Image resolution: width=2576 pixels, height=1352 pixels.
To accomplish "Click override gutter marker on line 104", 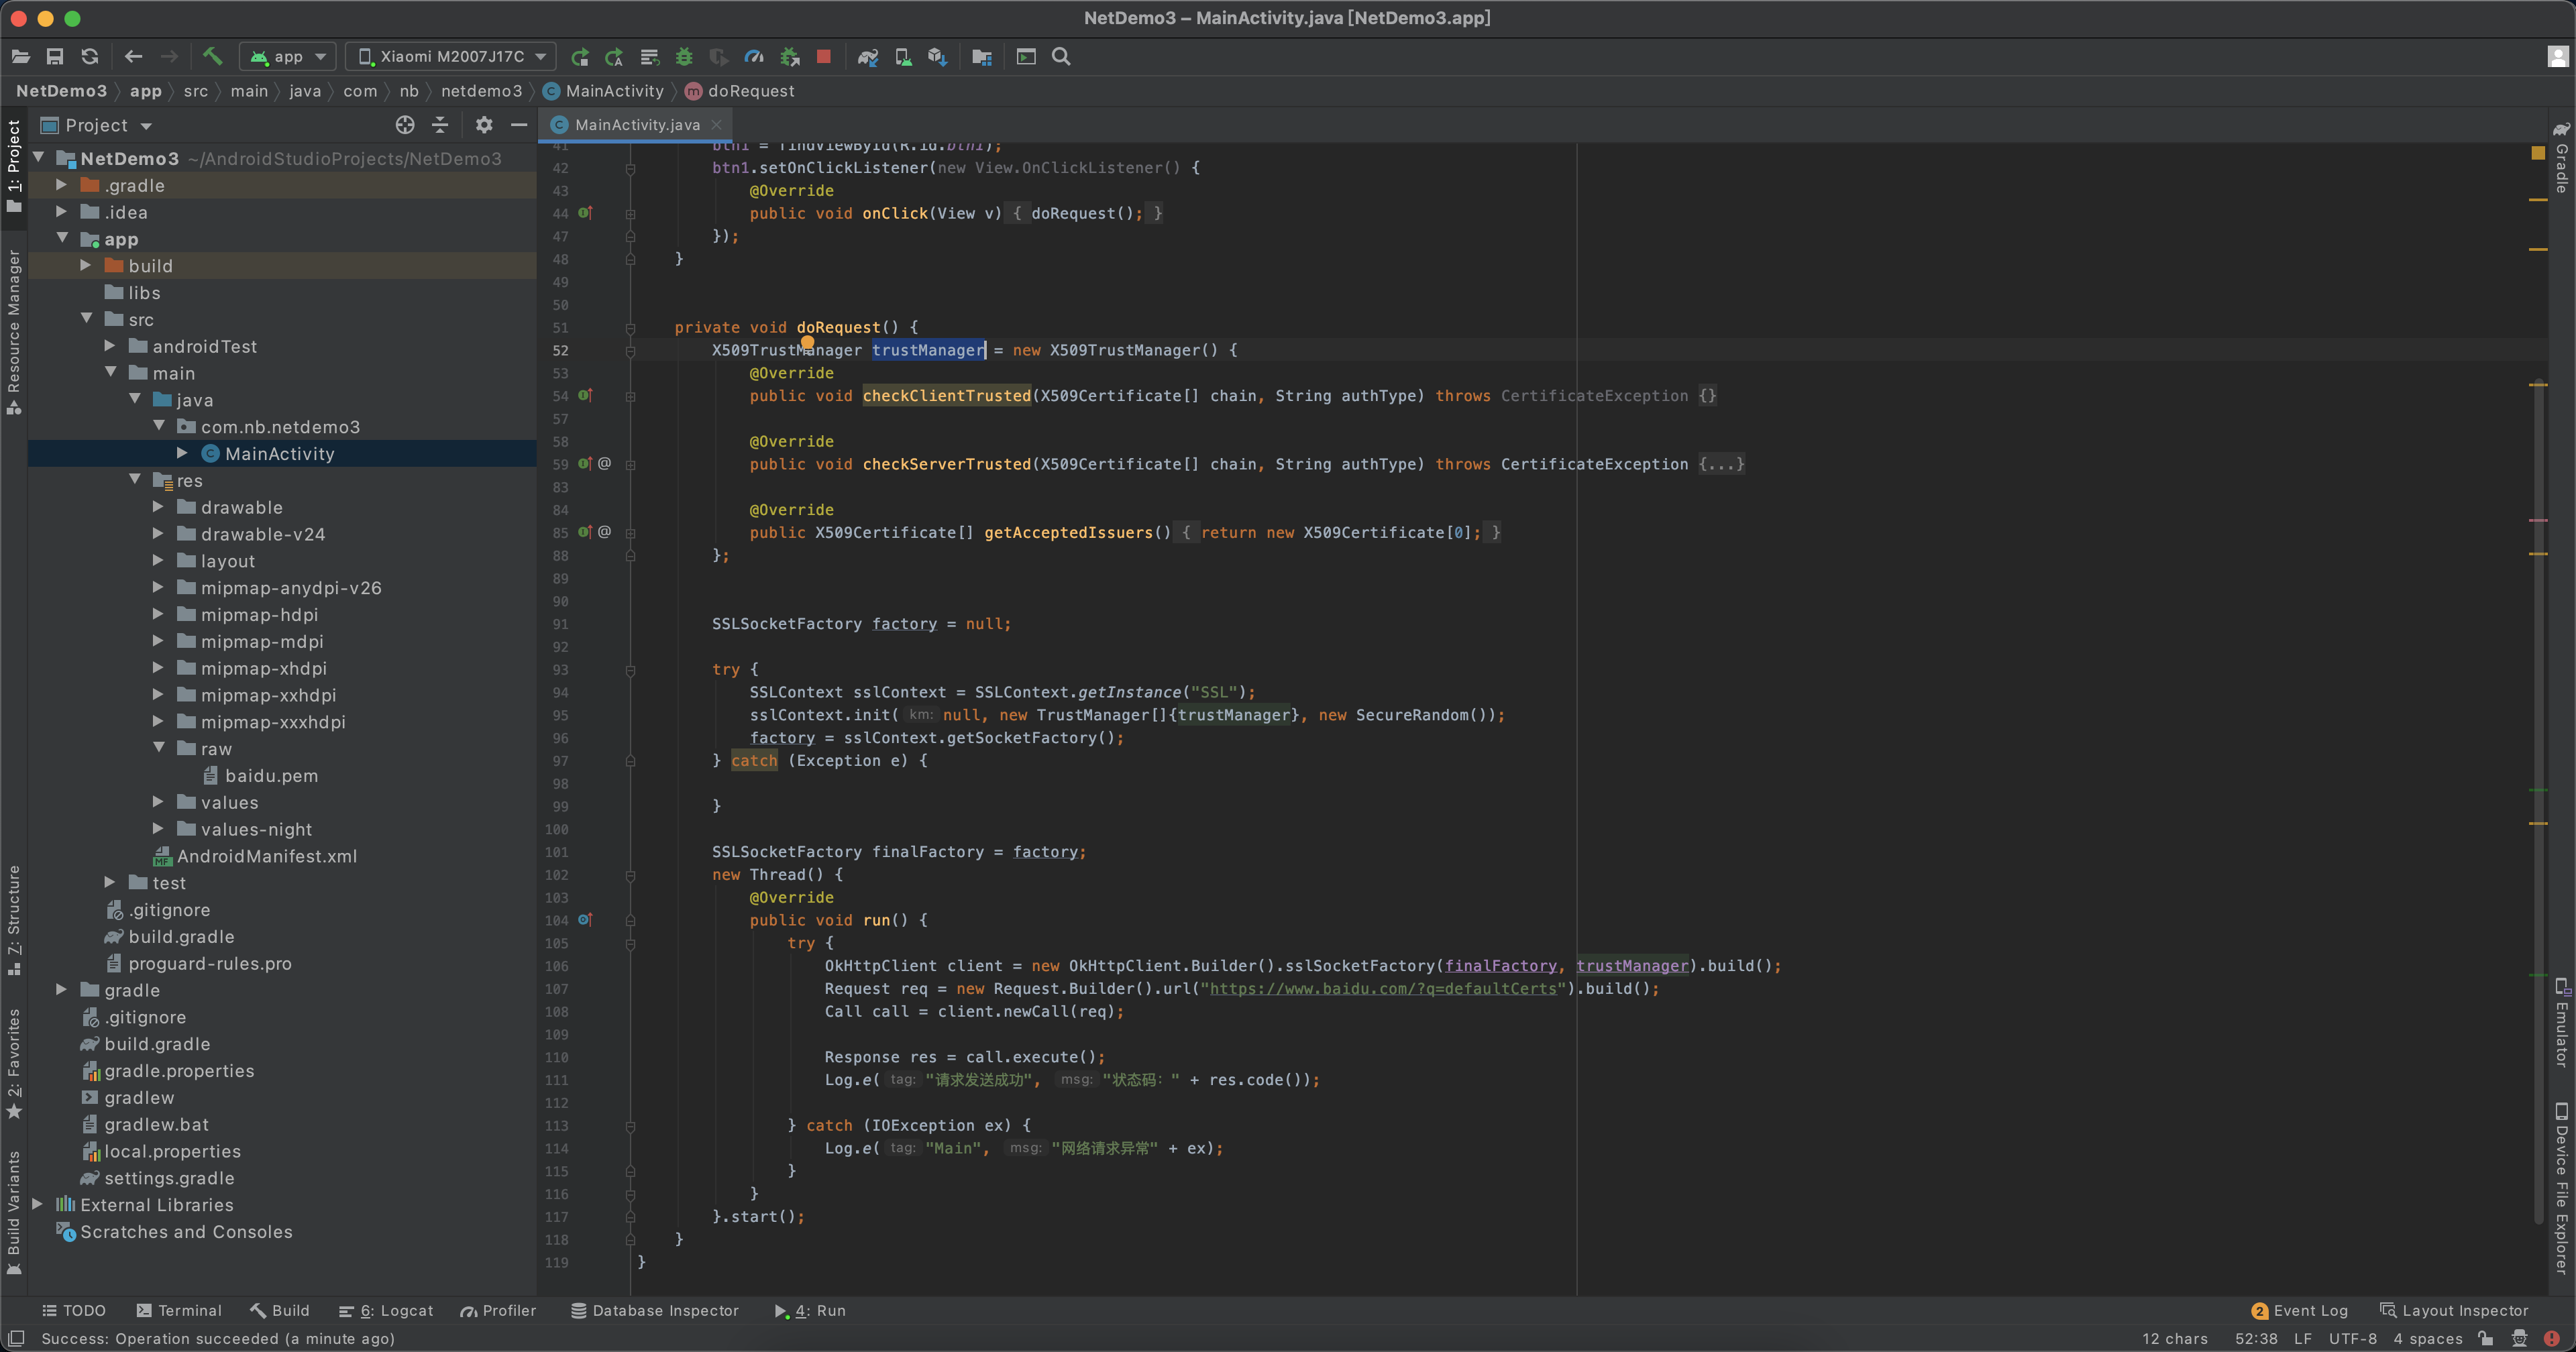I will 586,920.
